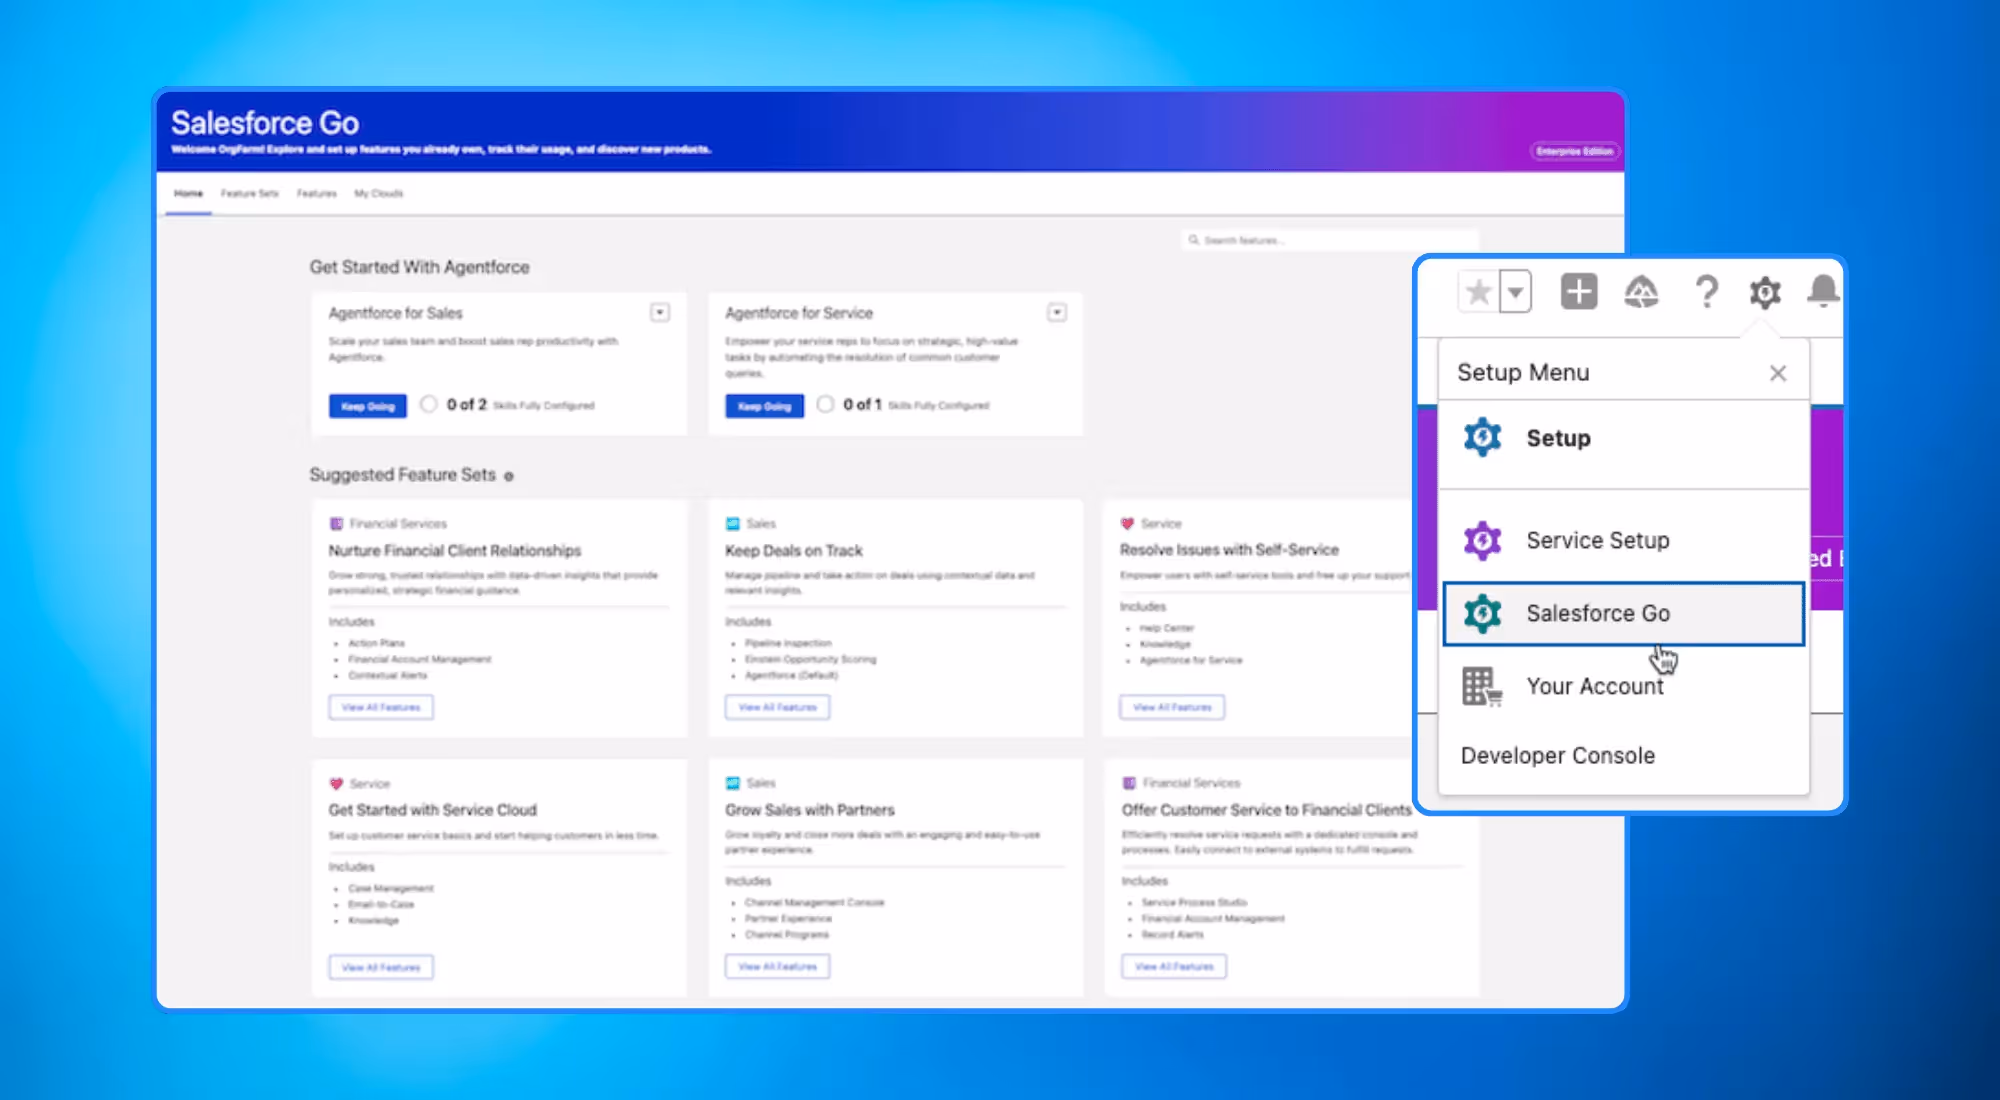Close the Setup Menu panel
This screenshot has height=1100, width=2000.
(1777, 373)
